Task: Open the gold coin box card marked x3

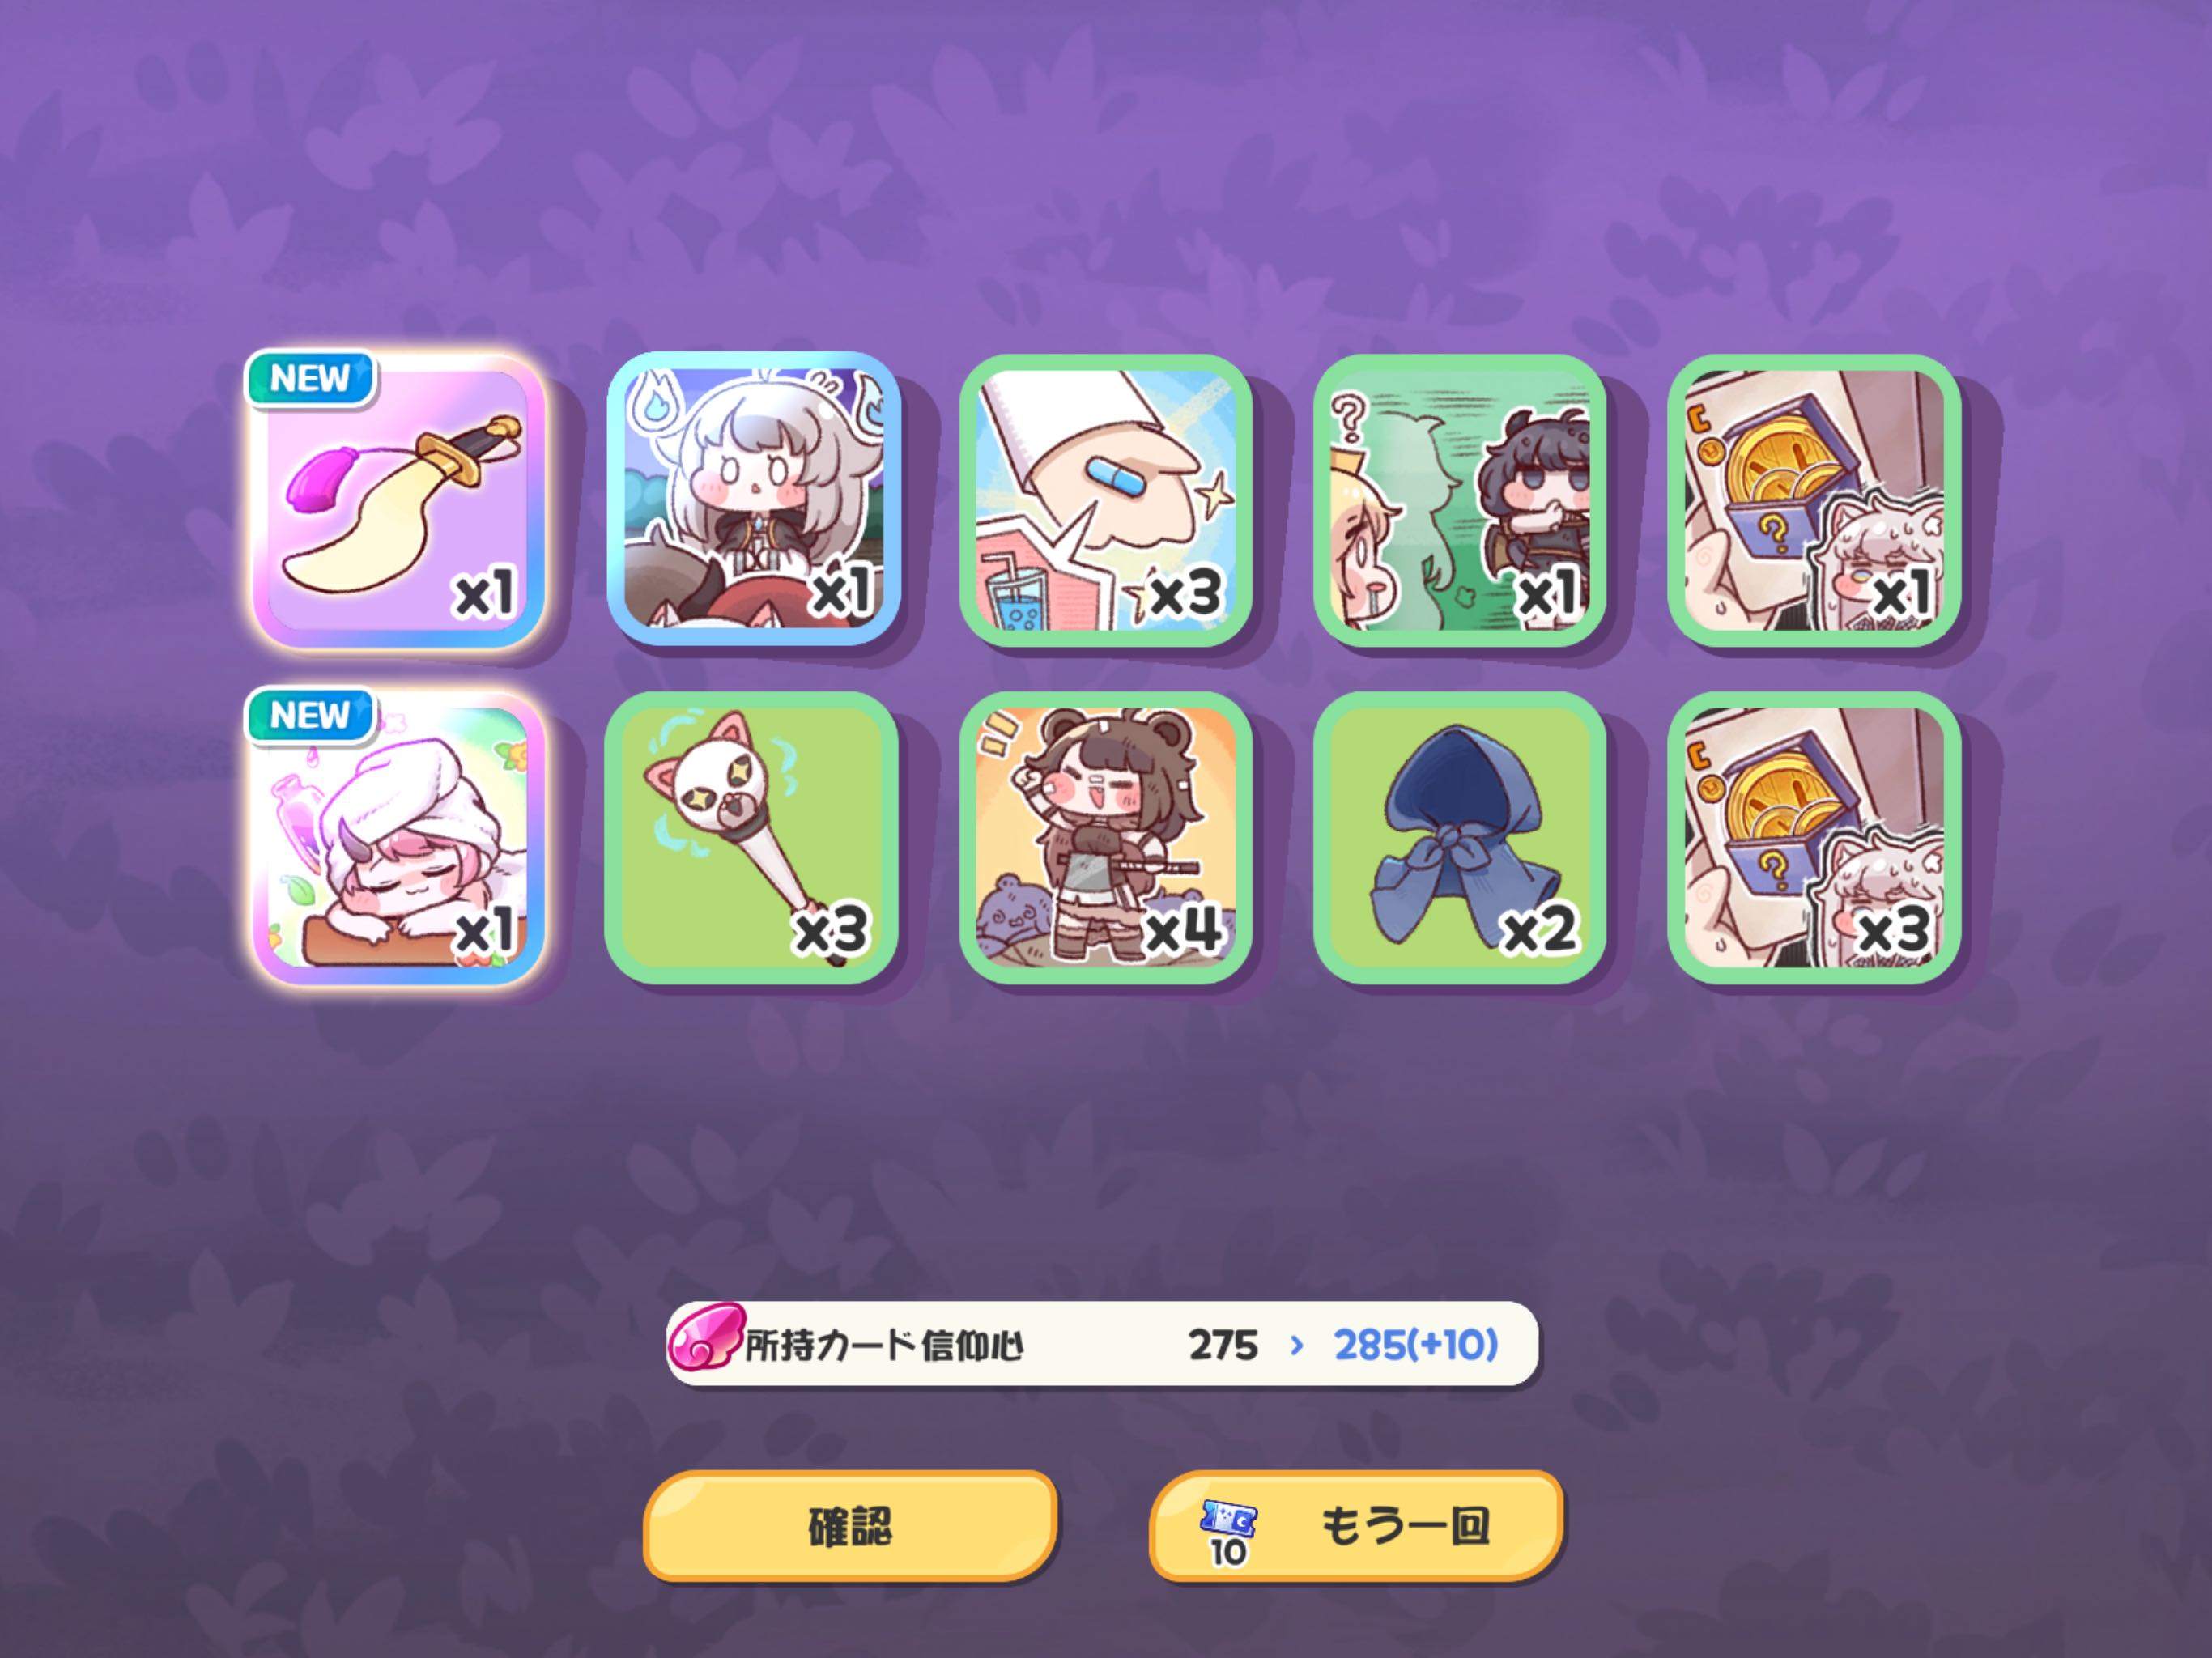Action: click(1814, 838)
